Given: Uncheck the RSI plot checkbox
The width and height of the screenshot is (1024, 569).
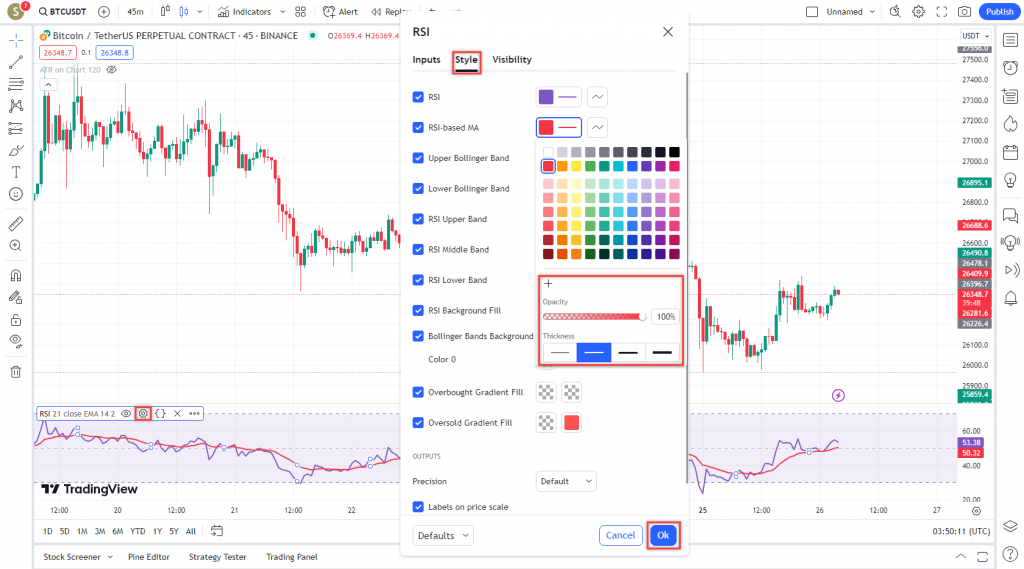Looking at the screenshot, I should point(418,97).
